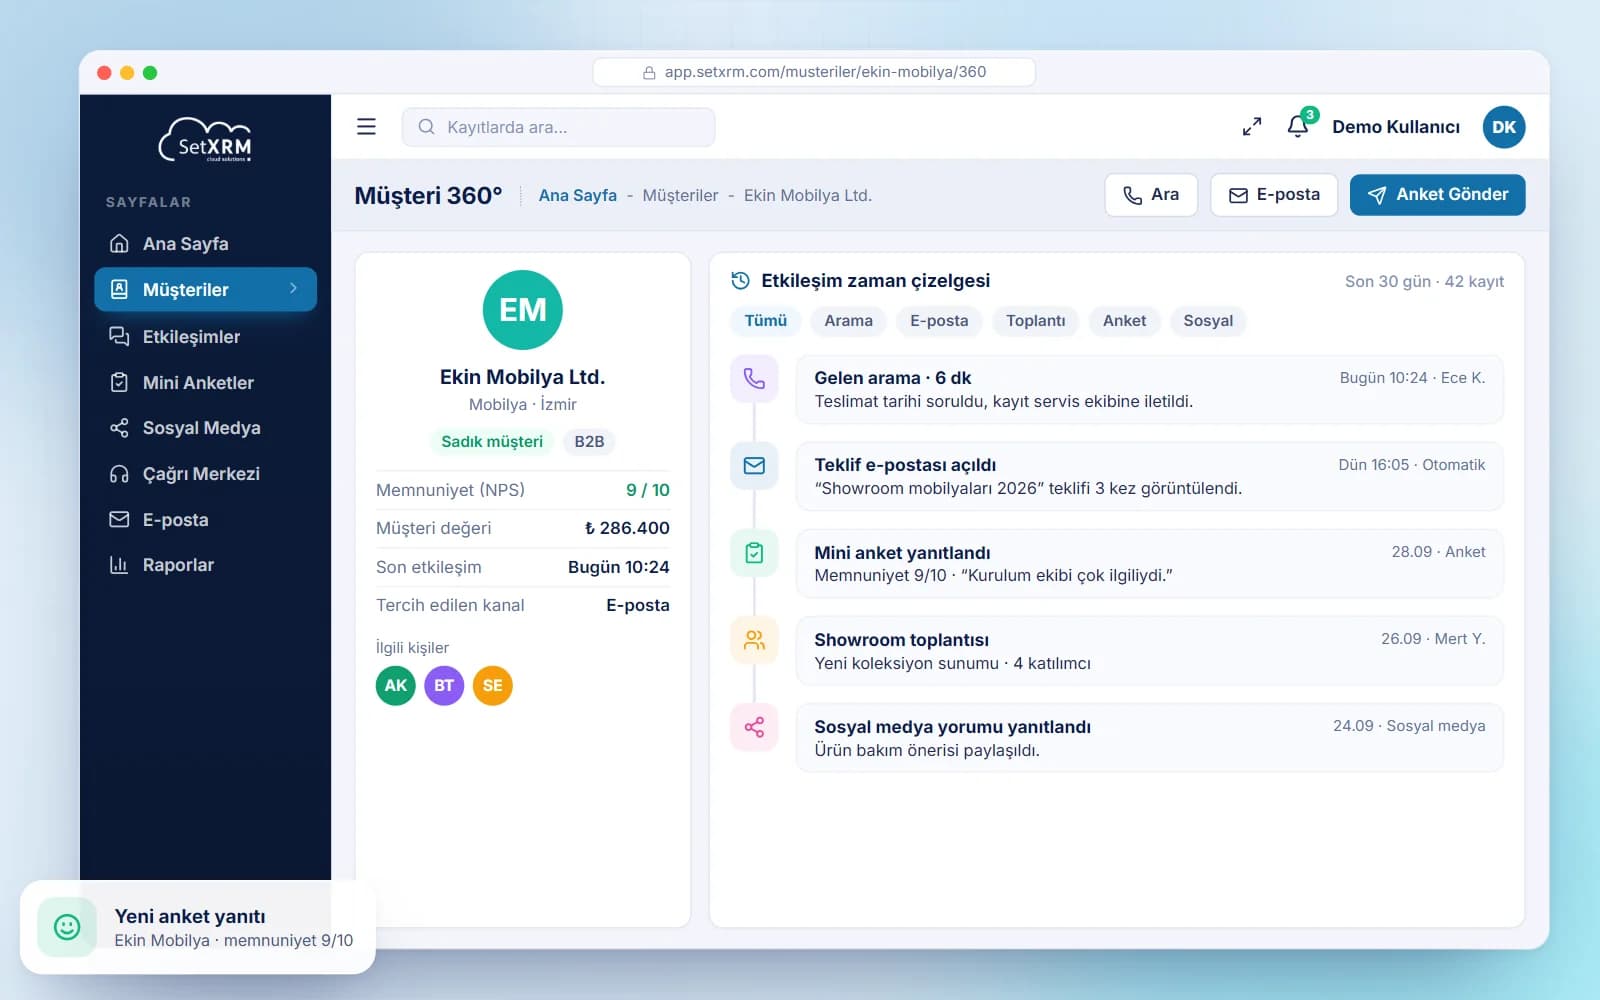Click the fullscreen expand arrows icon
Screen dimensions: 1600x1000
point(1251,127)
